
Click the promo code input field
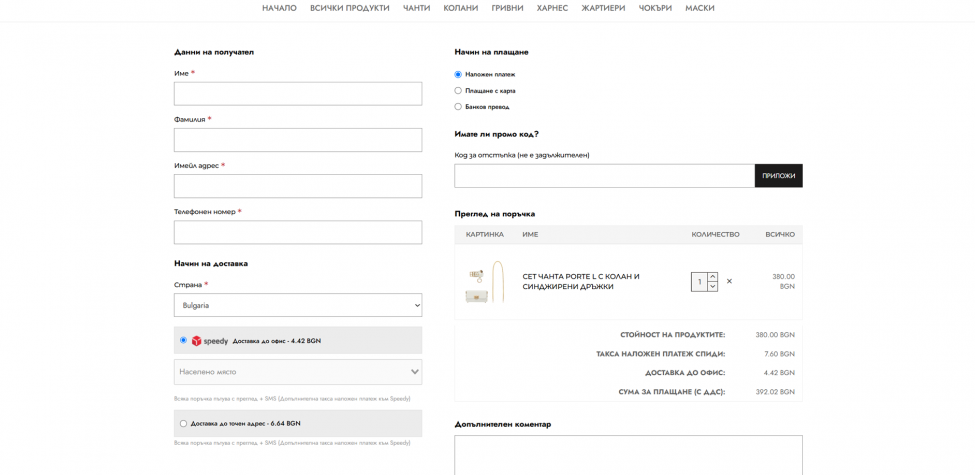click(x=604, y=176)
